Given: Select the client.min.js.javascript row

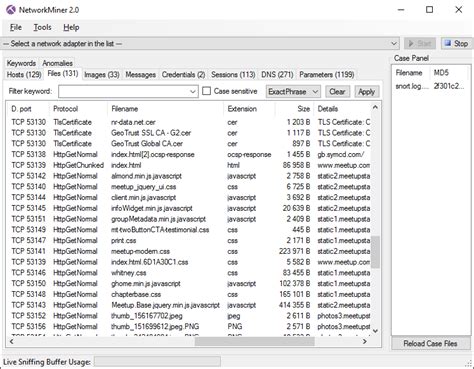Looking at the screenshot, I should (x=189, y=197).
